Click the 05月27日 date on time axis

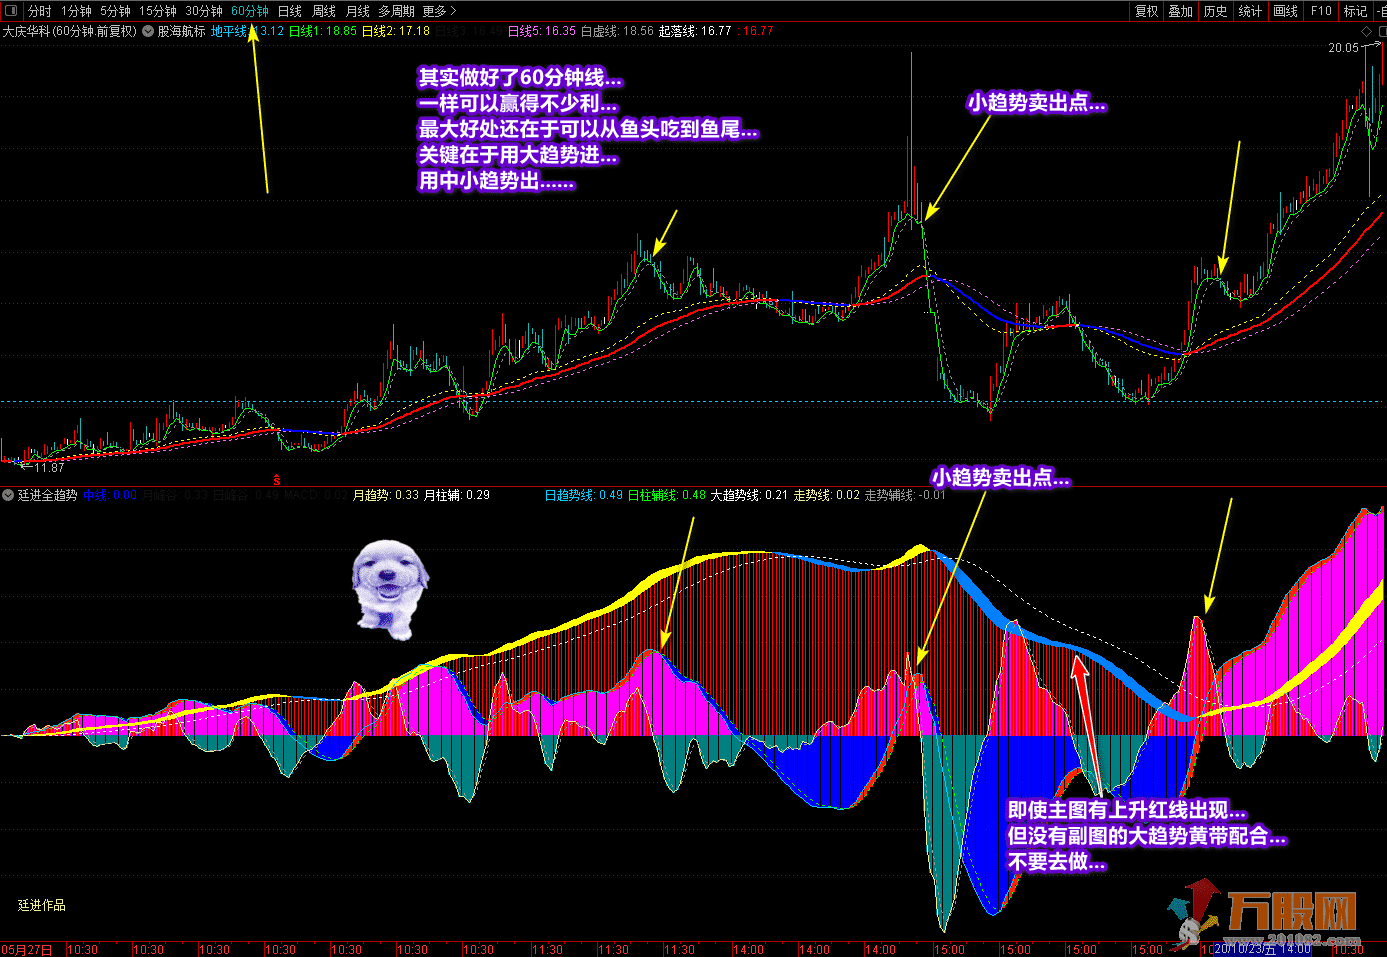(27, 949)
